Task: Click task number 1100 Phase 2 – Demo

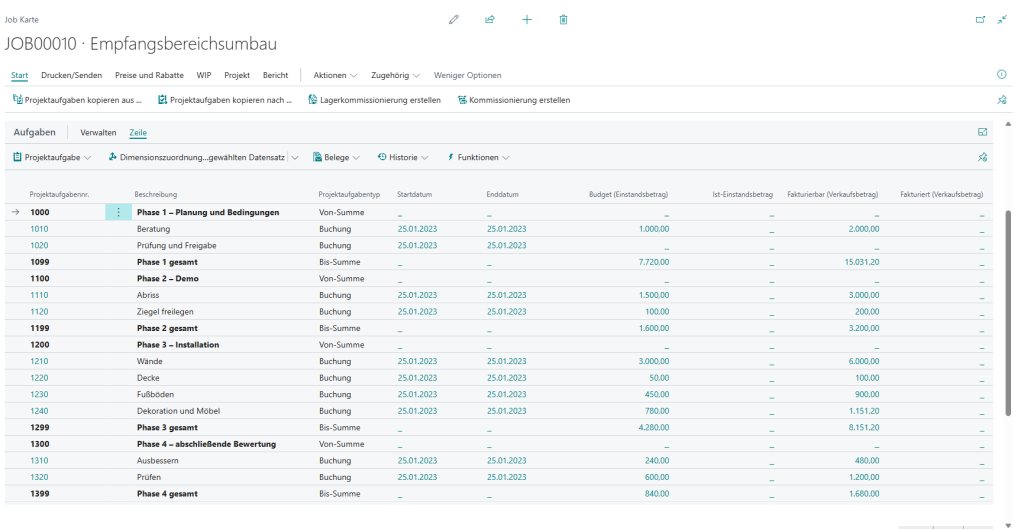Action: click(x=39, y=279)
